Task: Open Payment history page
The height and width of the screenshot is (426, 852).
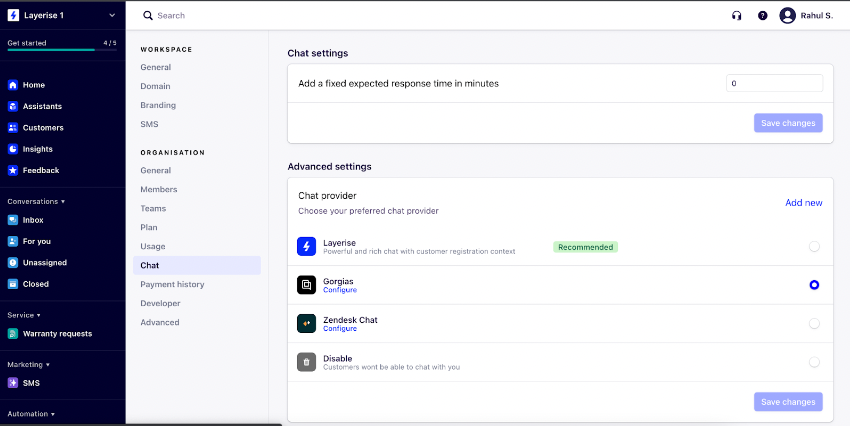Action: point(172,285)
